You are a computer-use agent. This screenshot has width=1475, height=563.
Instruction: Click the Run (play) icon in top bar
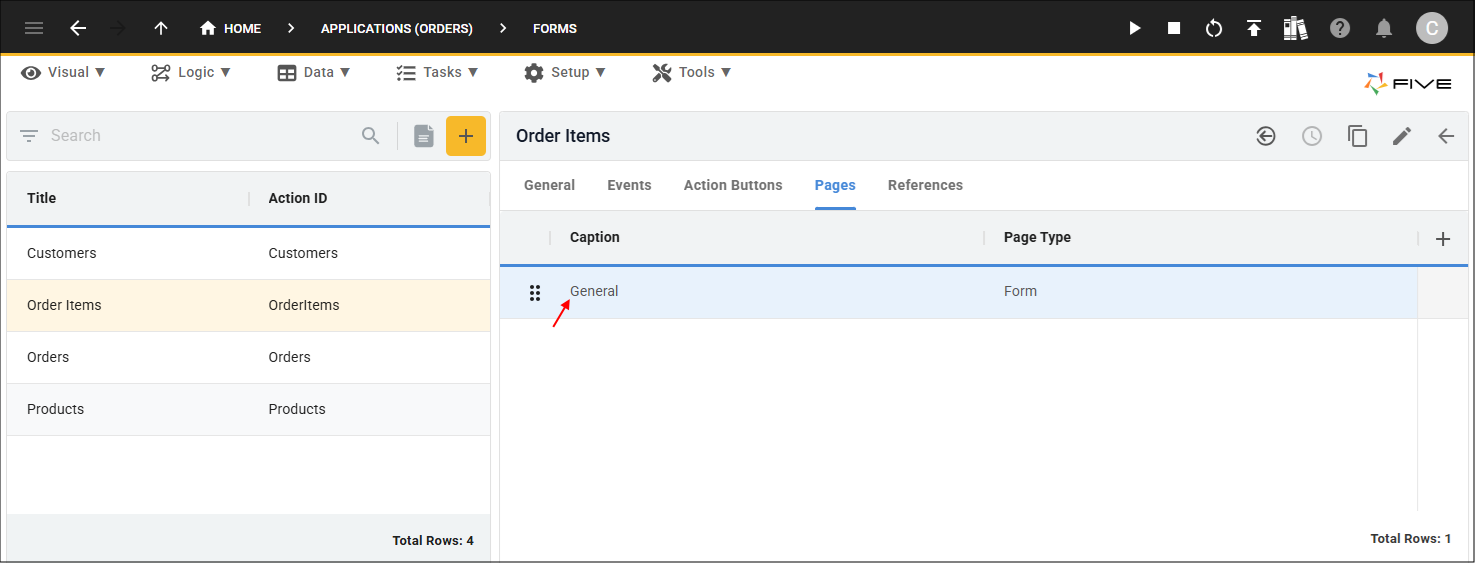pyautogui.click(x=1135, y=28)
